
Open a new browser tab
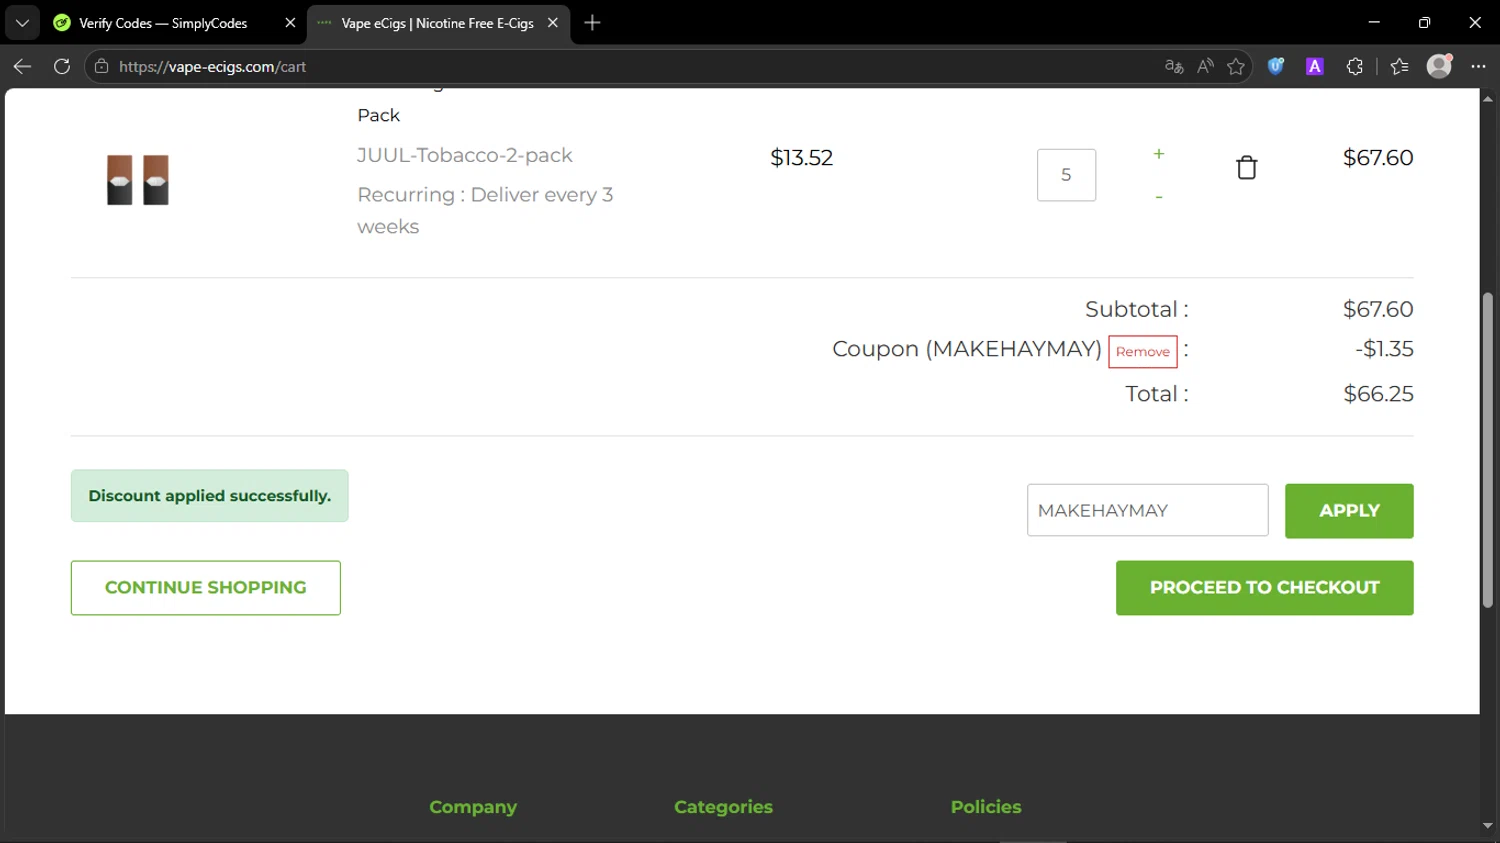(x=592, y=23)
